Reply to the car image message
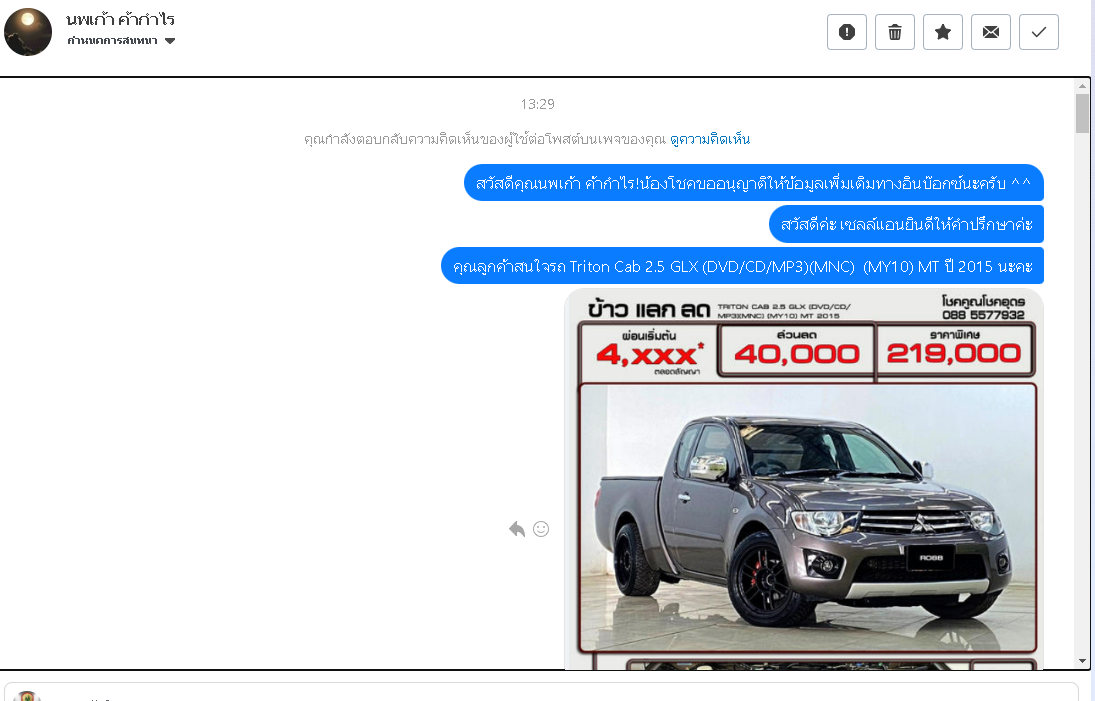This screenshot has width=1095, height=701. [x=517, y=529]
